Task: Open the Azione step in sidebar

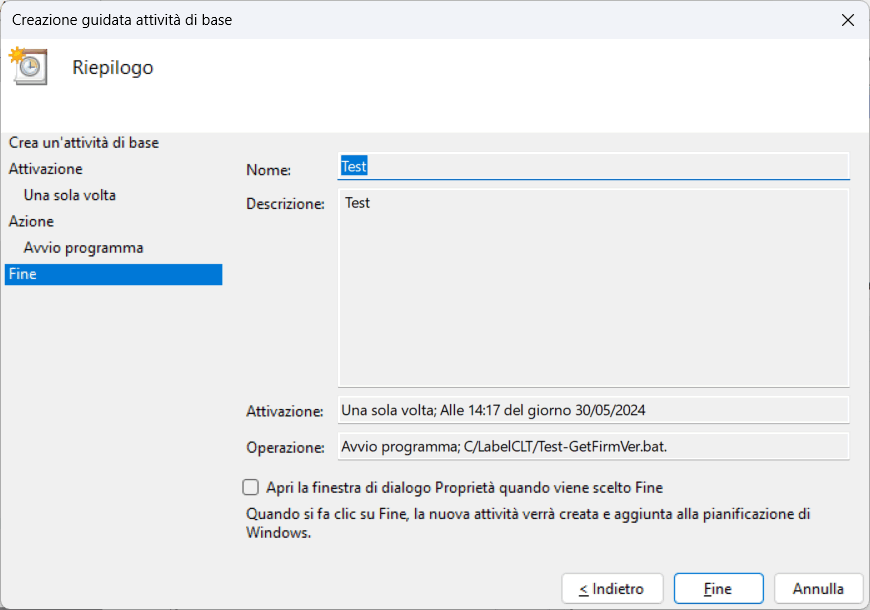Action: pyautogui.click(x=31, y=221)
